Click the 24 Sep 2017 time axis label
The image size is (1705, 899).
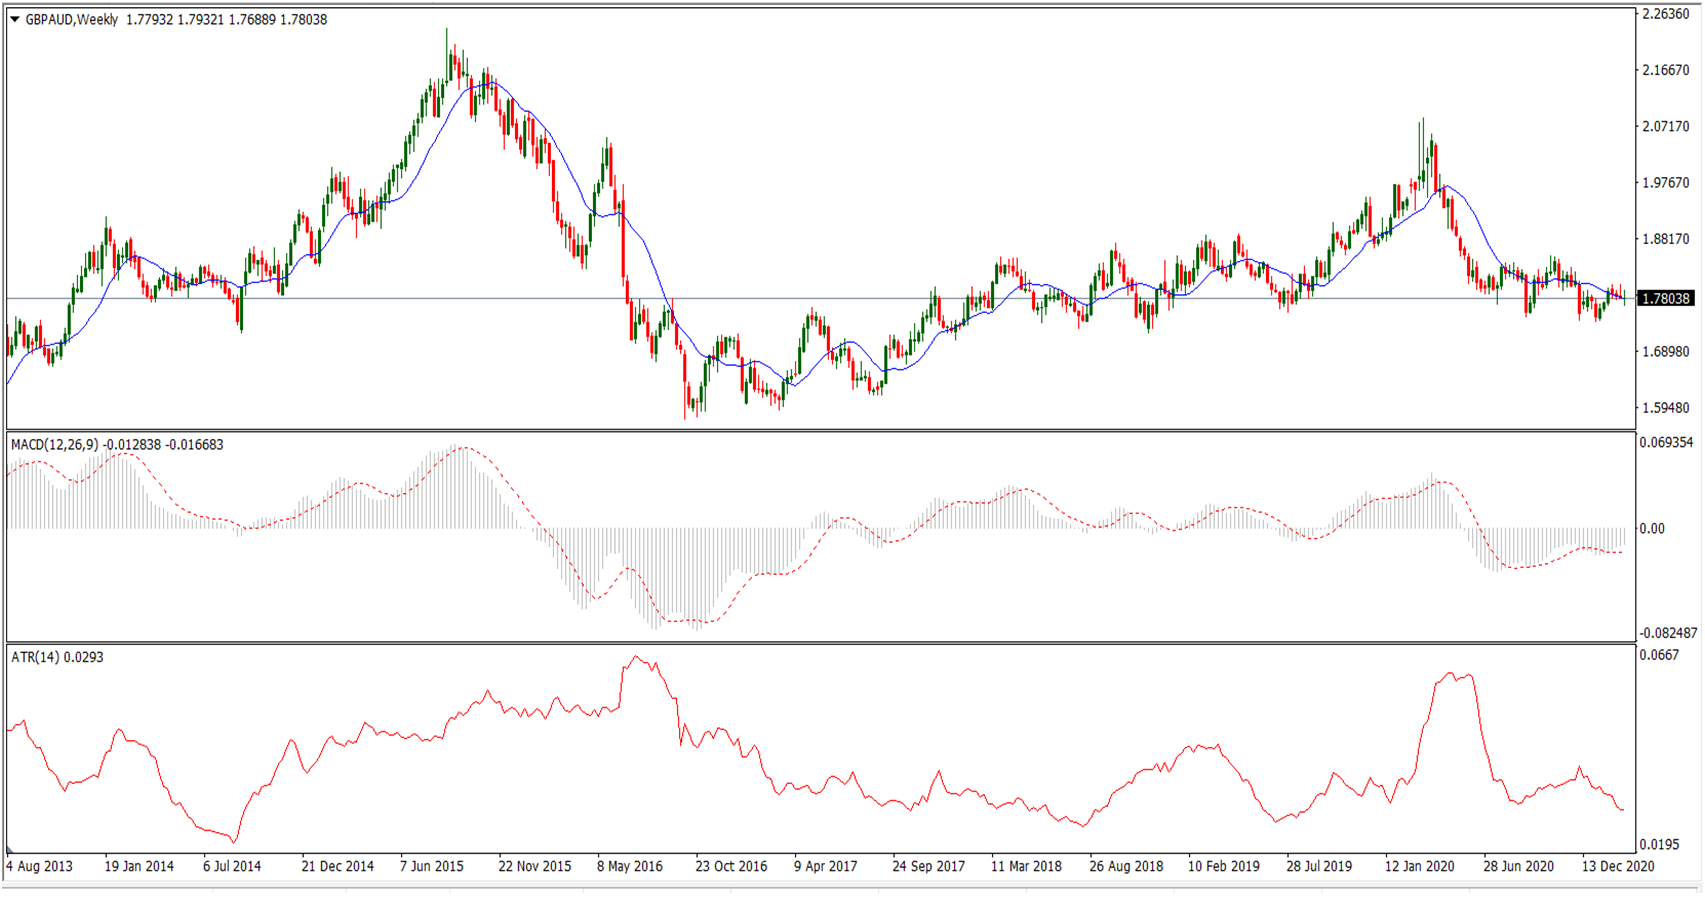[x=928, y=866]
